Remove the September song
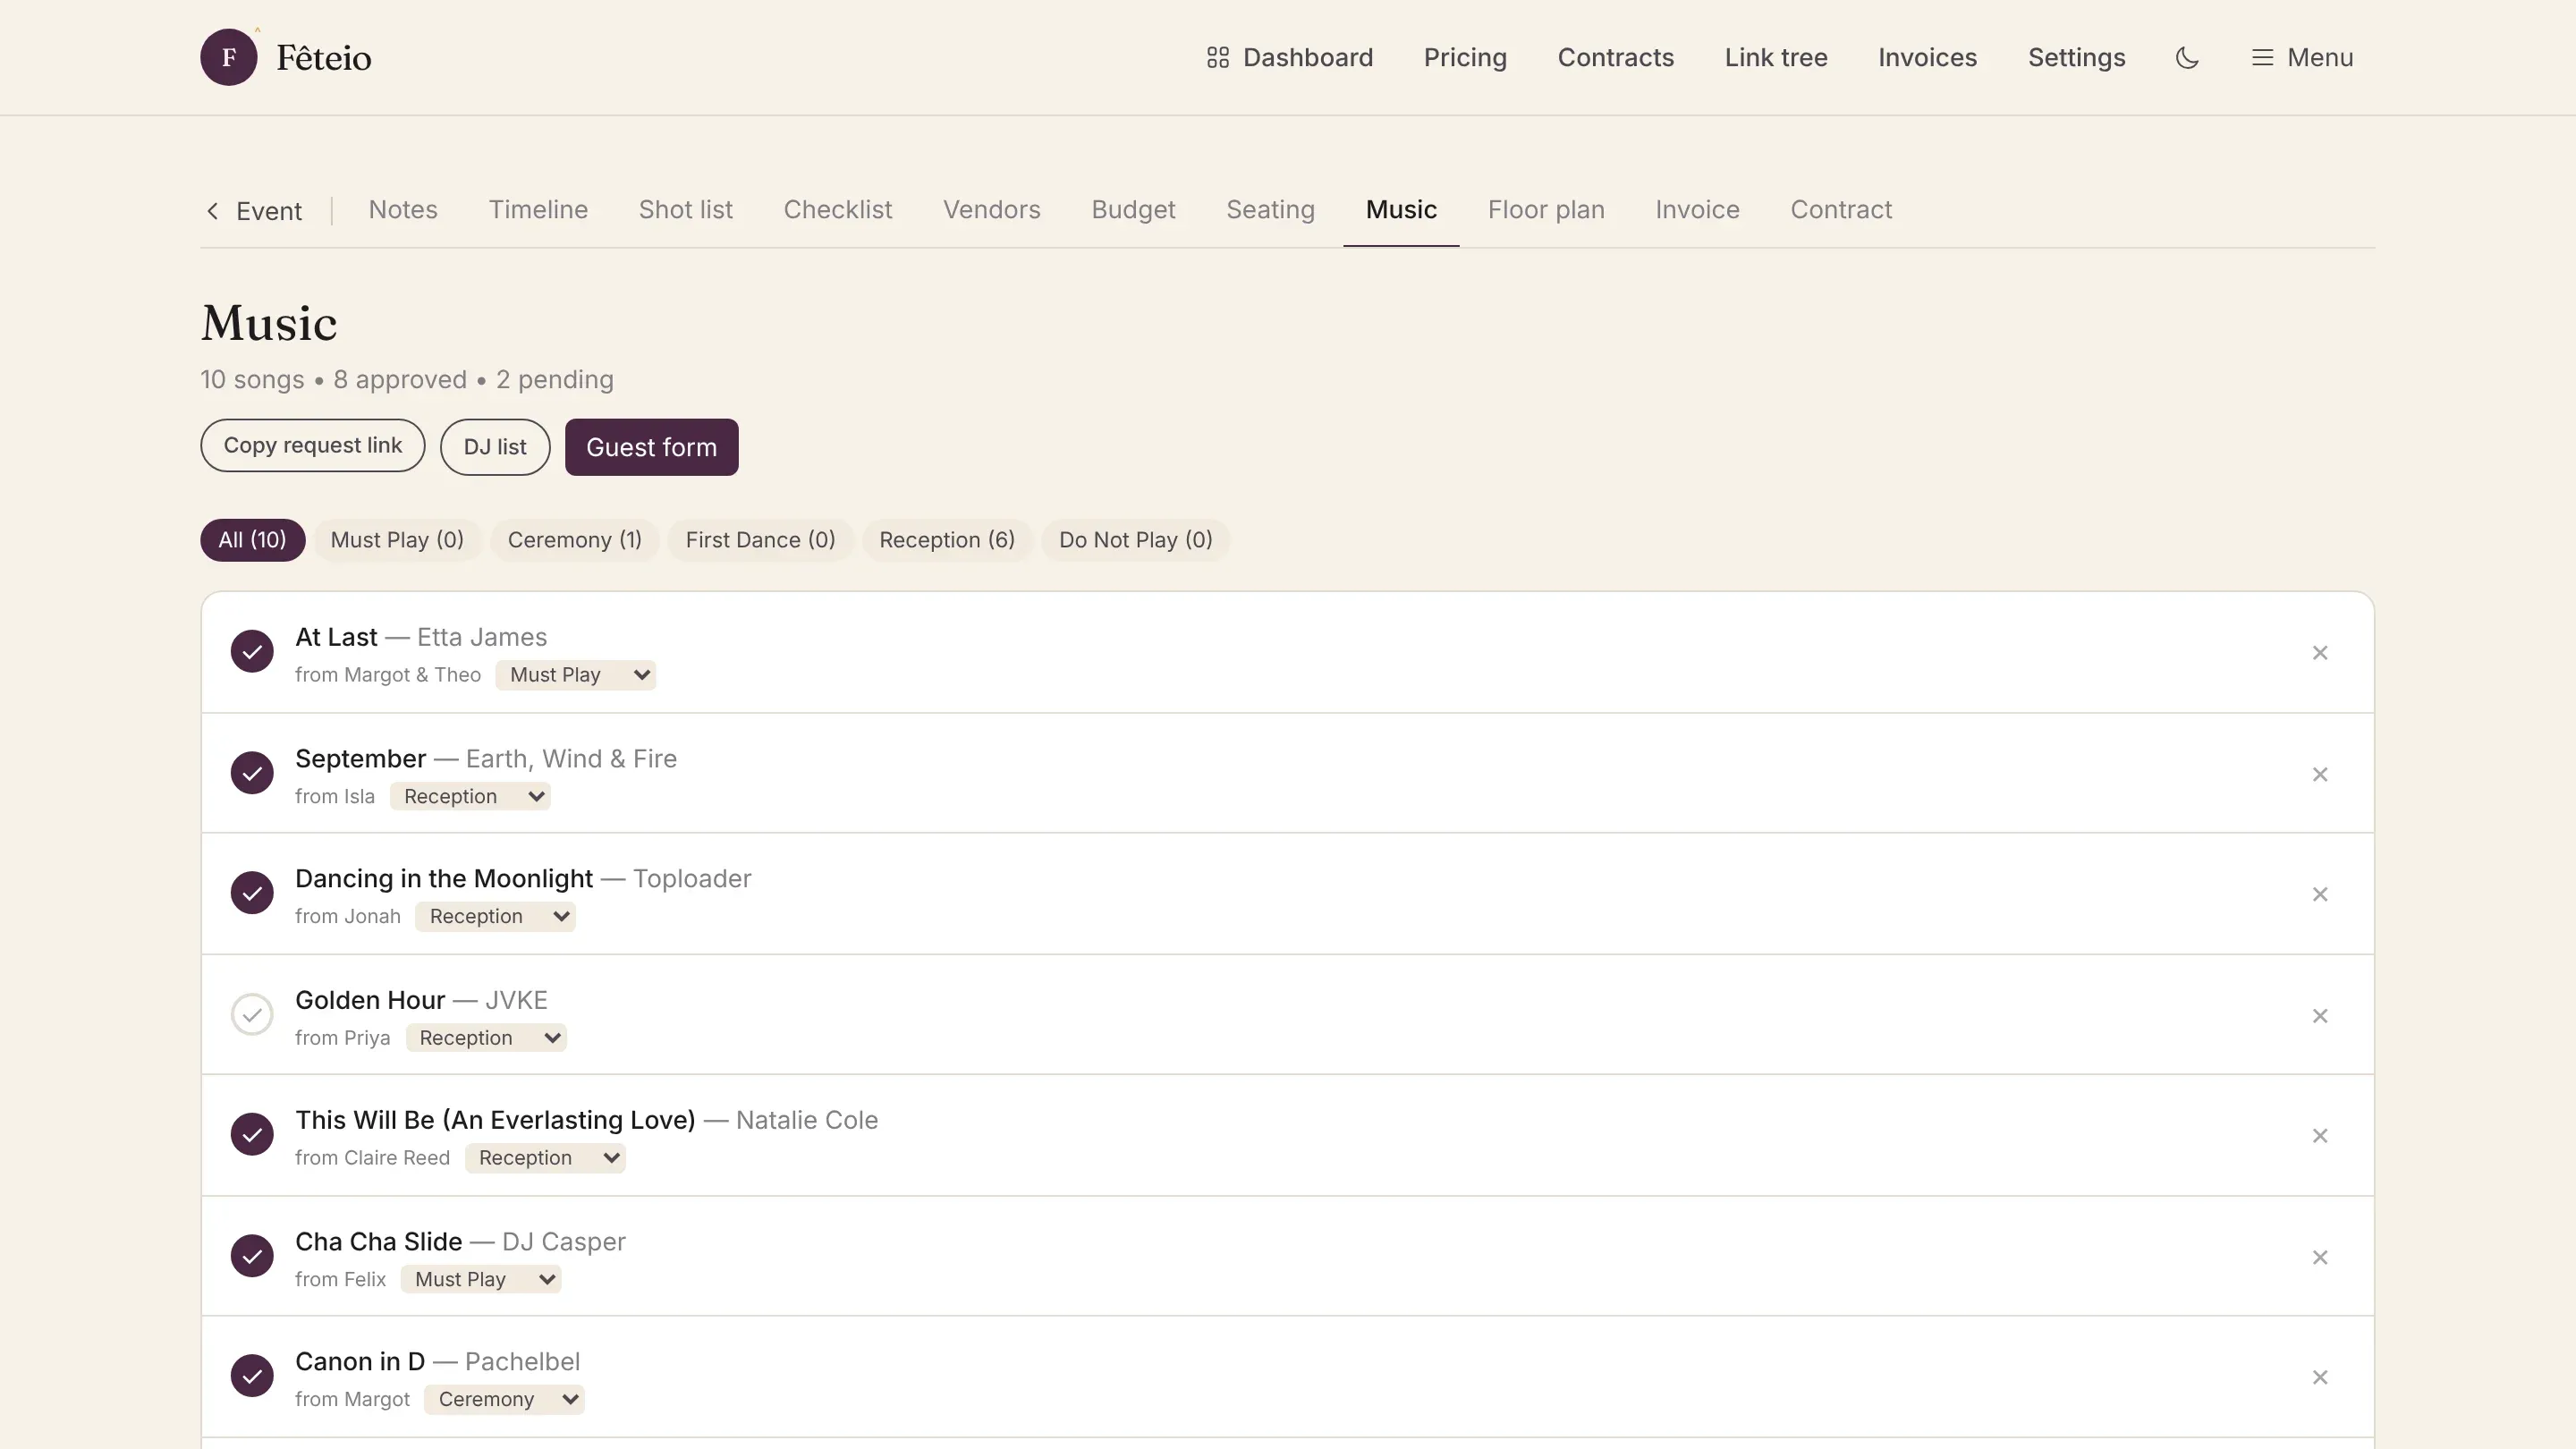The width and height of the screenshot is (2576, 1449). [2320, 774]
